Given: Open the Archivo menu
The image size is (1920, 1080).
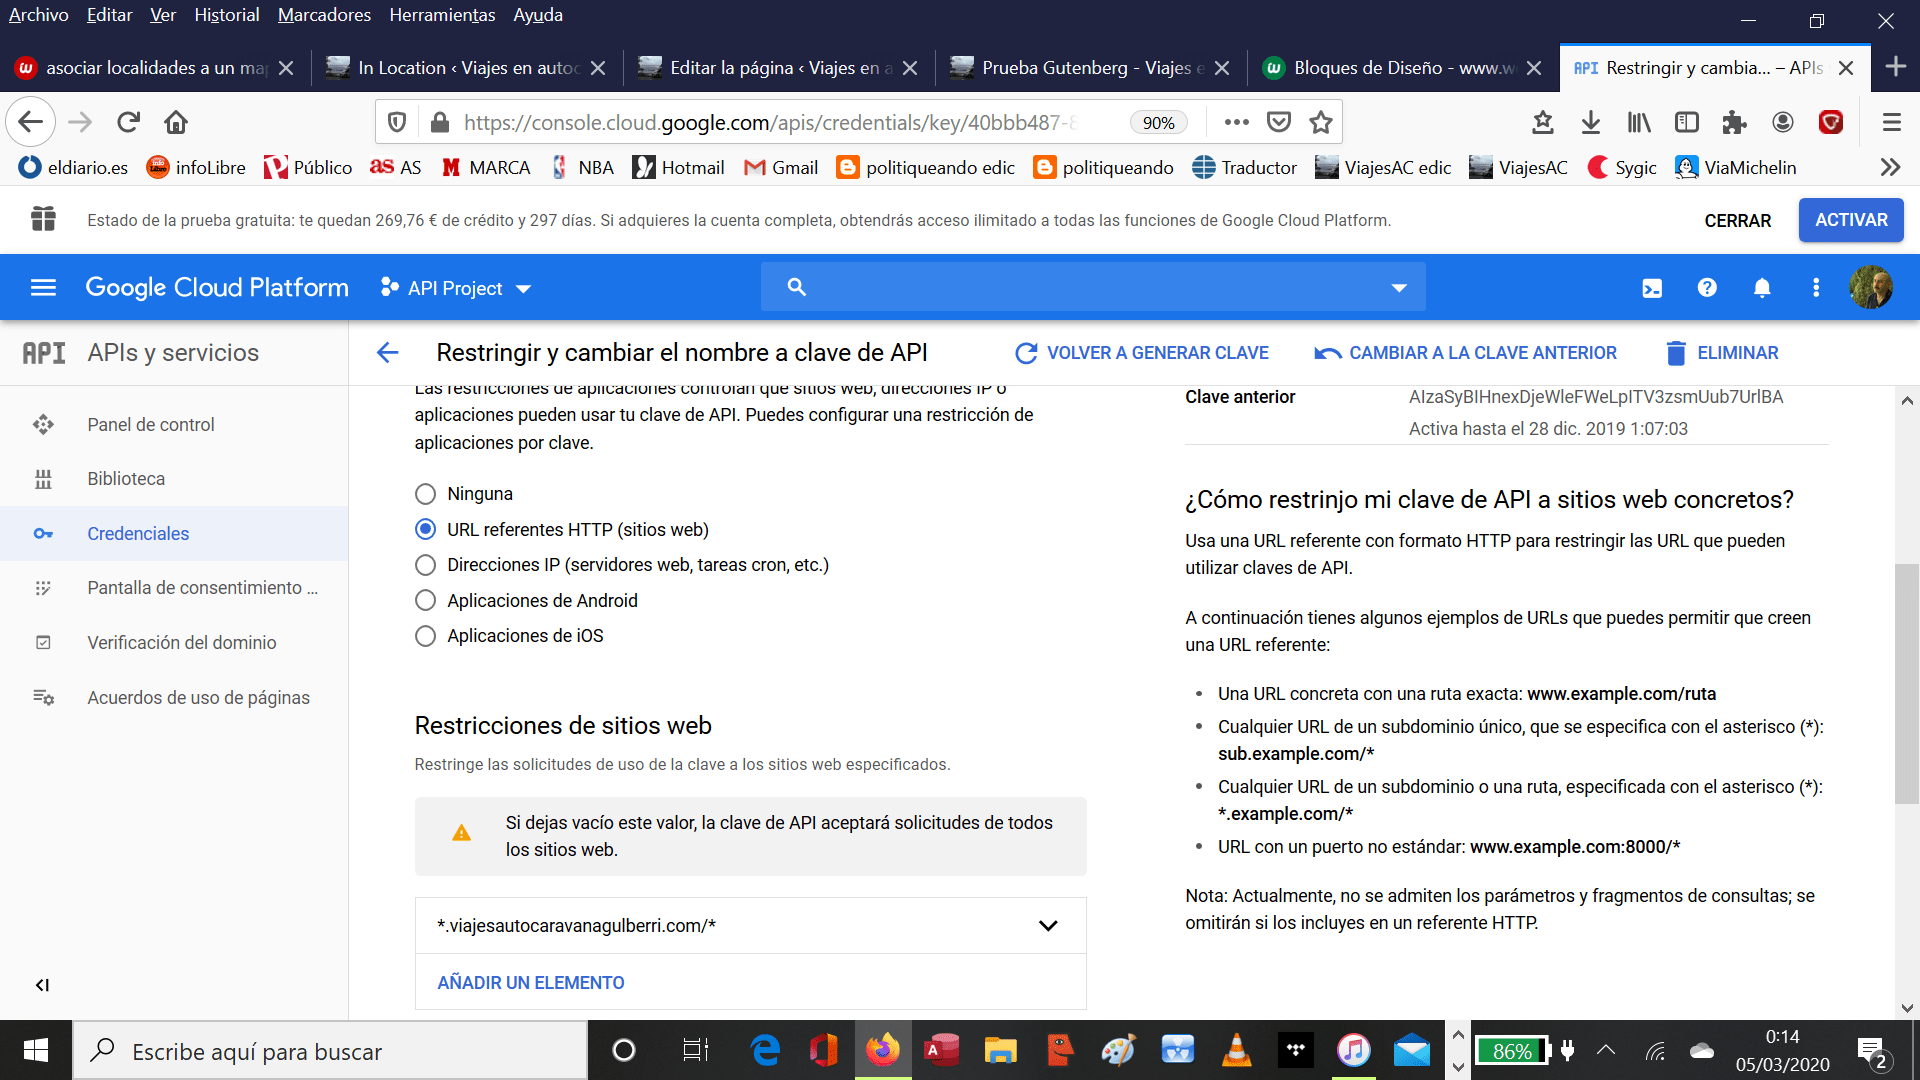Looking at the screenshot, I should click(38, 15).
